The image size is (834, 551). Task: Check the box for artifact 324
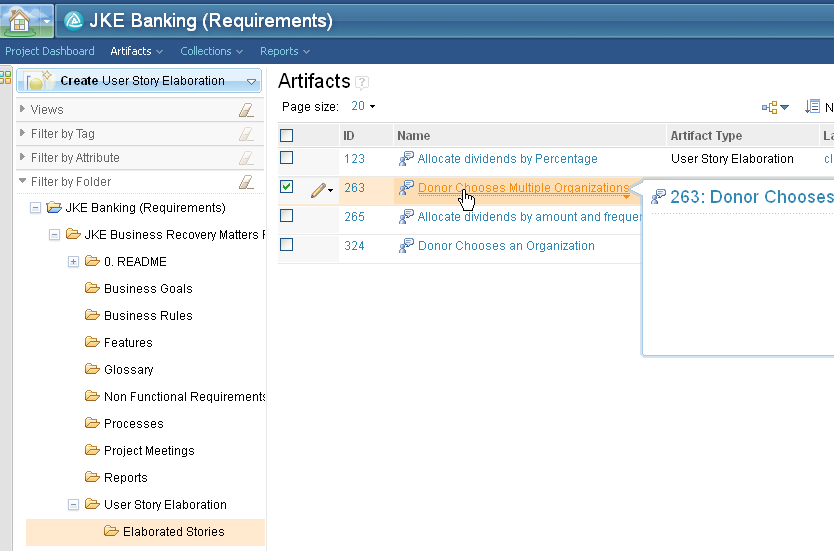pos(286,245)
